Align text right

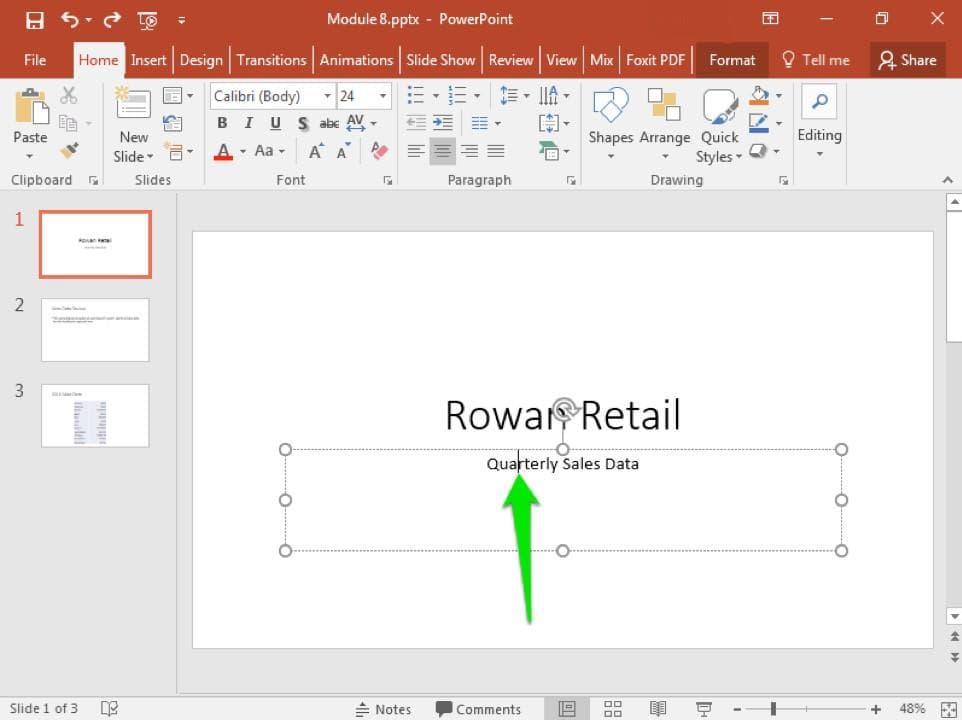pyautogui.click(x=469, y=150)
